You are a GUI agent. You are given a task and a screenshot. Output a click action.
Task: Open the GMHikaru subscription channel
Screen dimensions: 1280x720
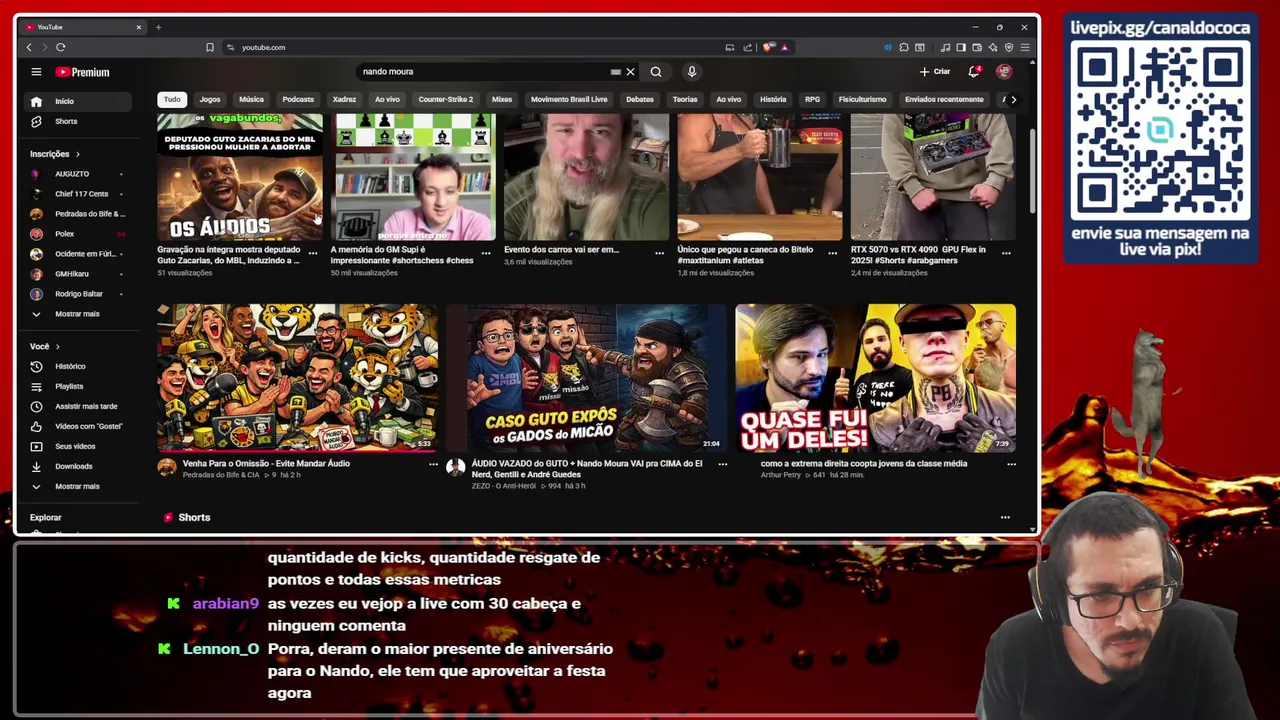[x=78, y=274]
